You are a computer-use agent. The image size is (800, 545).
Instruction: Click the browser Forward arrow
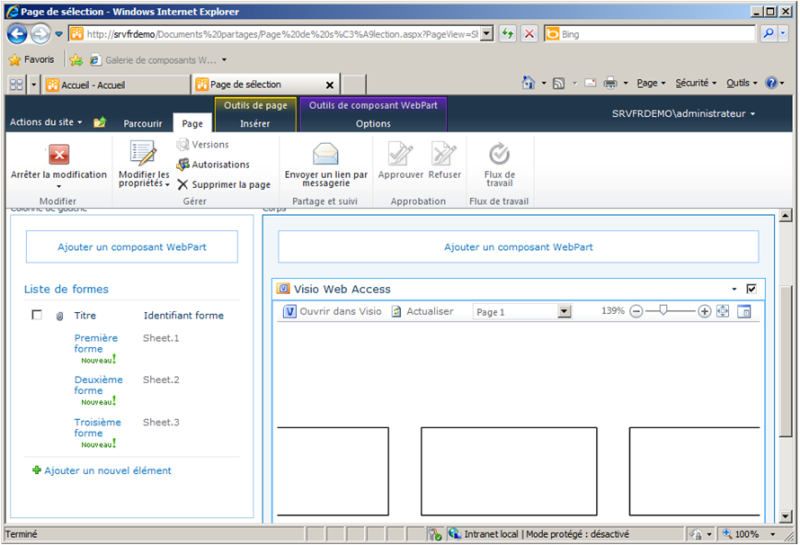pyautogui.click(x=40, y=34)
